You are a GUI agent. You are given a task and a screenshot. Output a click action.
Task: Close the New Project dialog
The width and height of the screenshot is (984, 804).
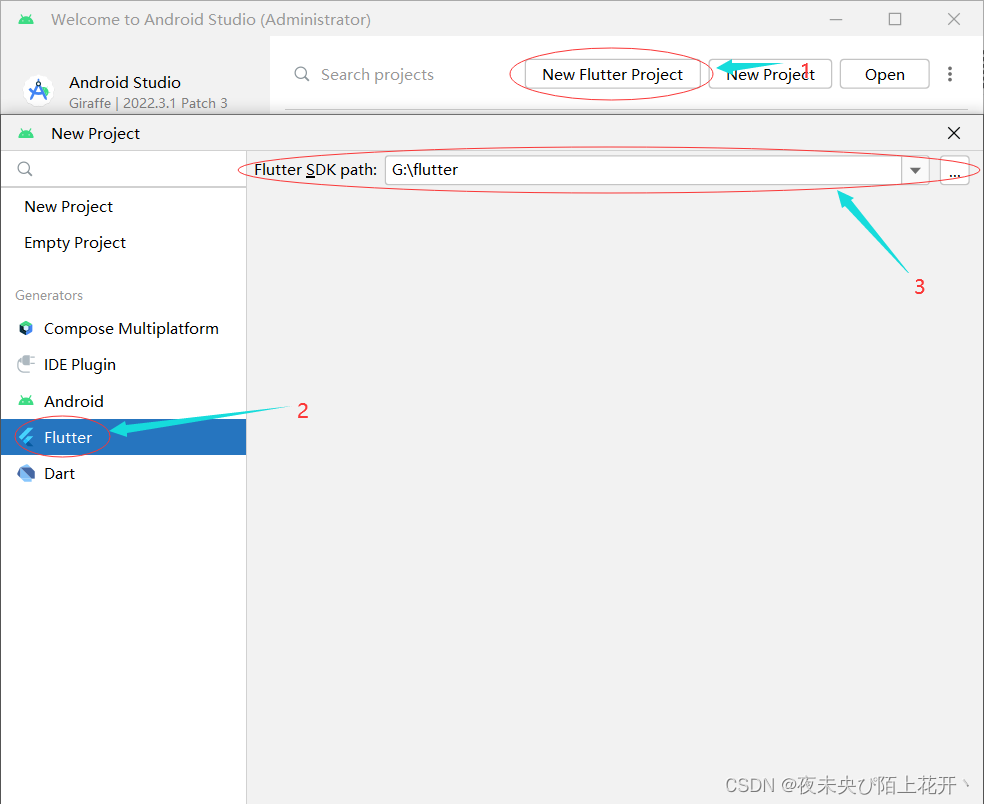tap(954, 133)
